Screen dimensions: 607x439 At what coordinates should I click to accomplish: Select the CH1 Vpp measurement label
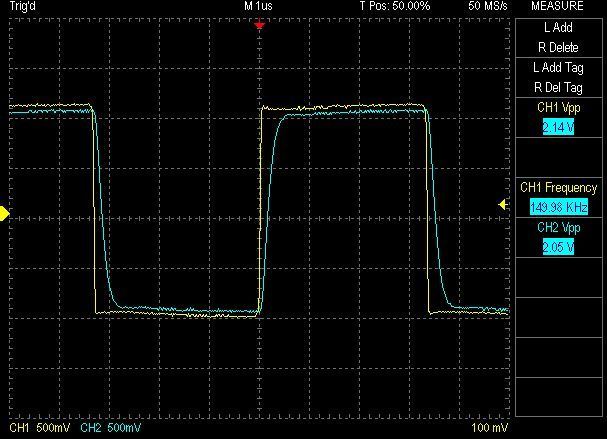(x=559, y=108)
